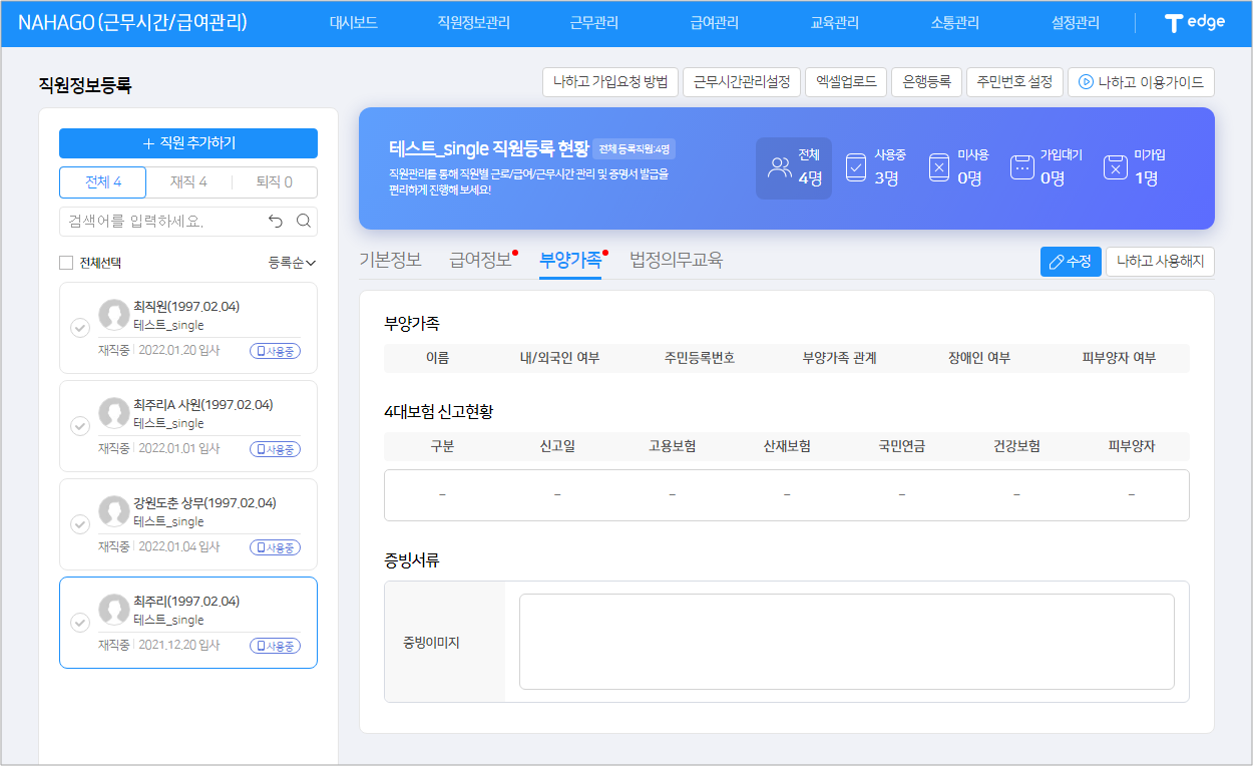Check the selection circle for 최직원
The width and height of the screenshot is (1253, 766).
point(80,328)
